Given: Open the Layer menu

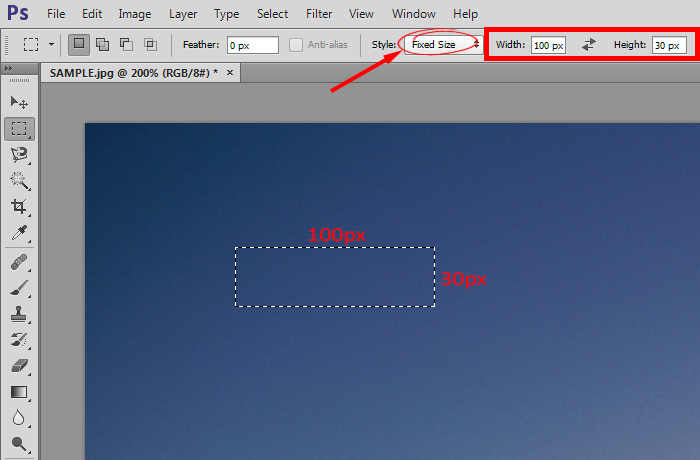Looking at the screenshot, I should (183, 14).
